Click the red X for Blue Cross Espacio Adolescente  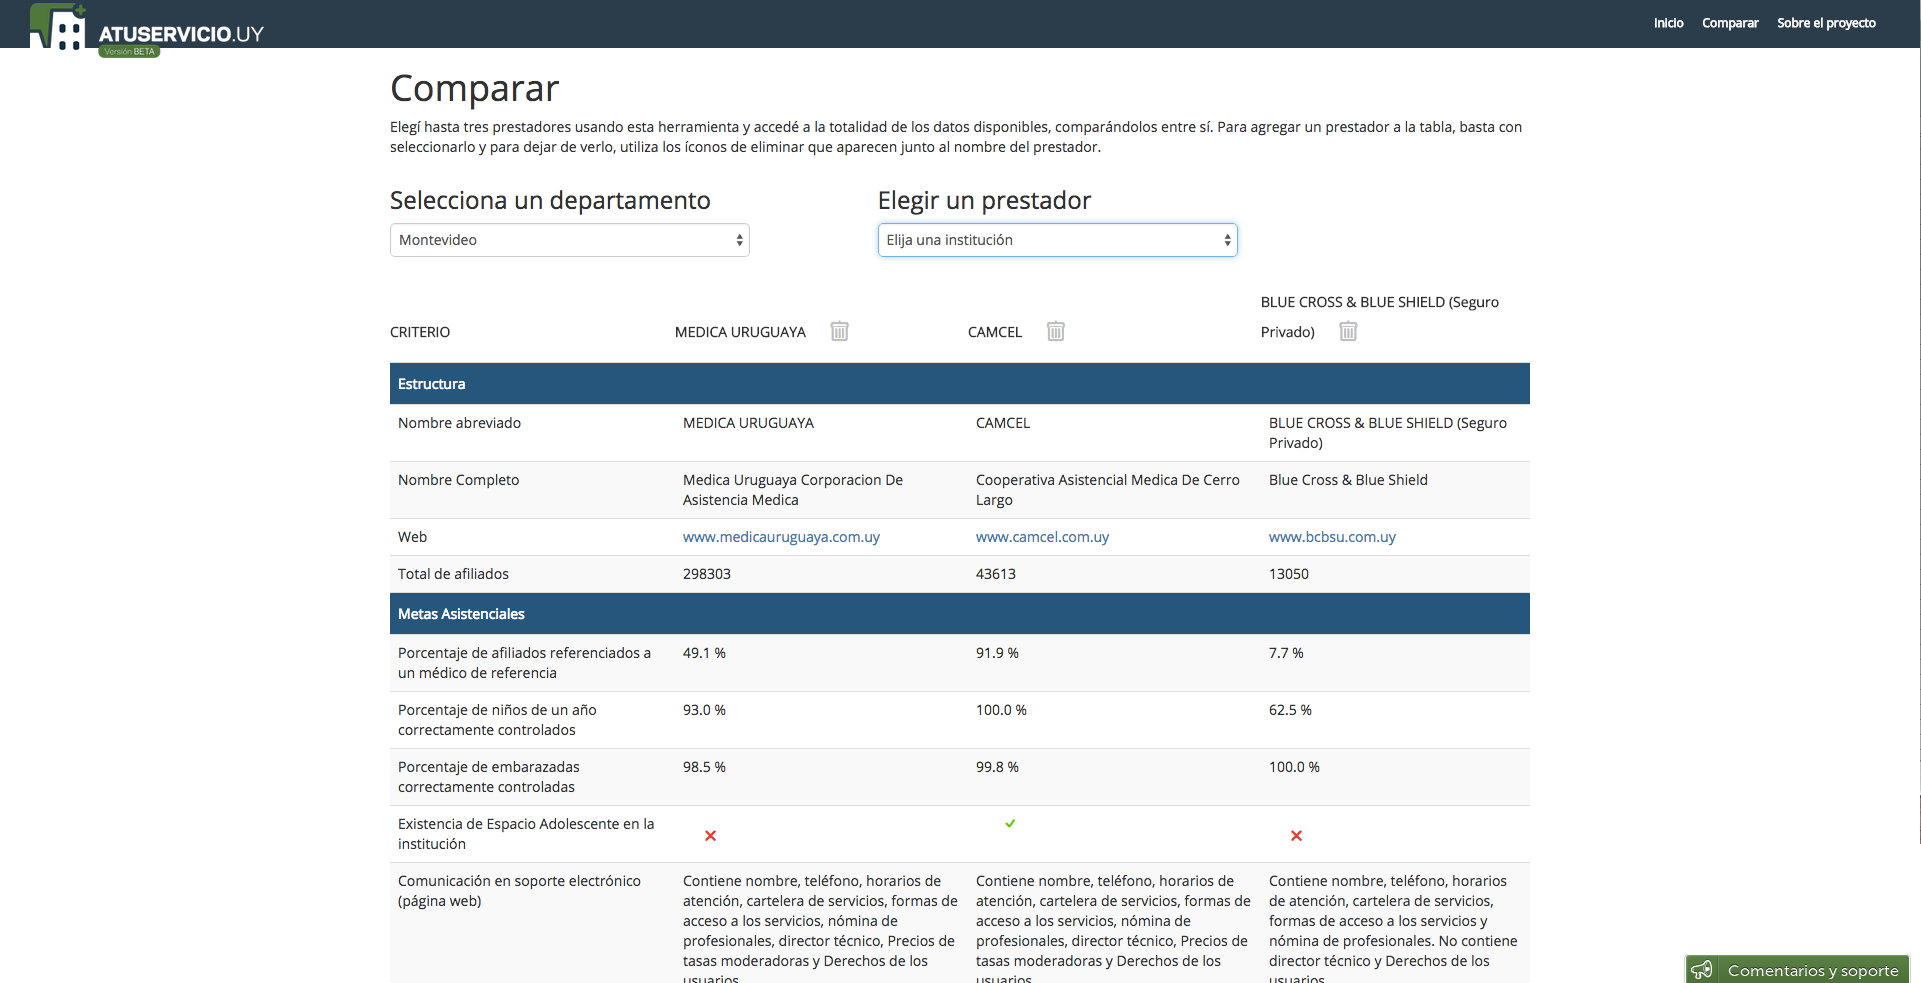coord(1296,835)
